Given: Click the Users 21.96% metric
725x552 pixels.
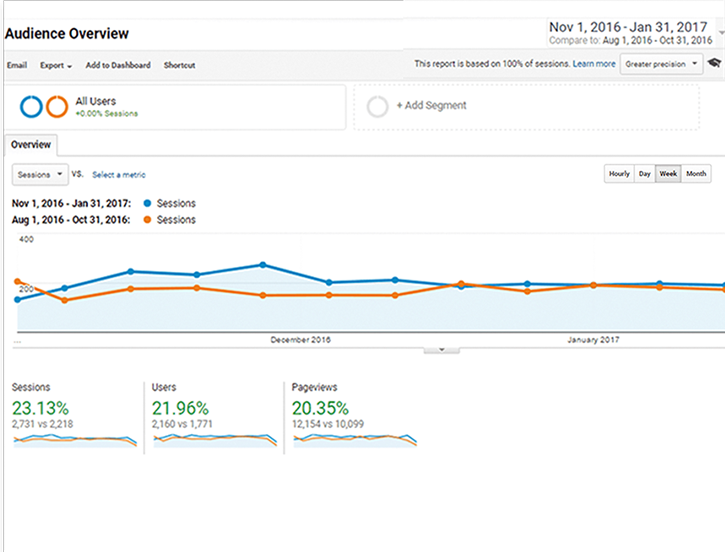Looking at the screenshot, I should pyautogui.click(x=180, y=408).
